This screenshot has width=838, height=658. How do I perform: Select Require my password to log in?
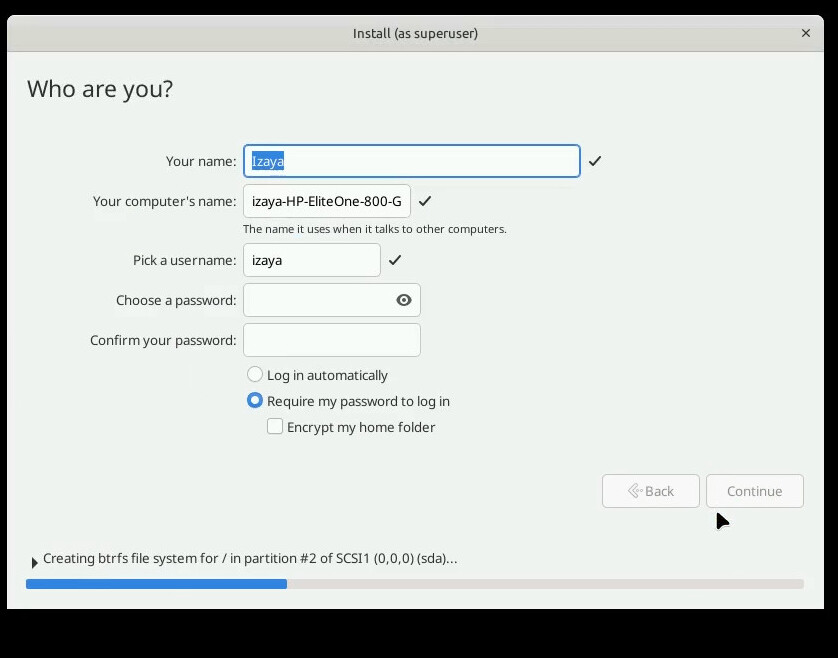click(x=255, y=401)
